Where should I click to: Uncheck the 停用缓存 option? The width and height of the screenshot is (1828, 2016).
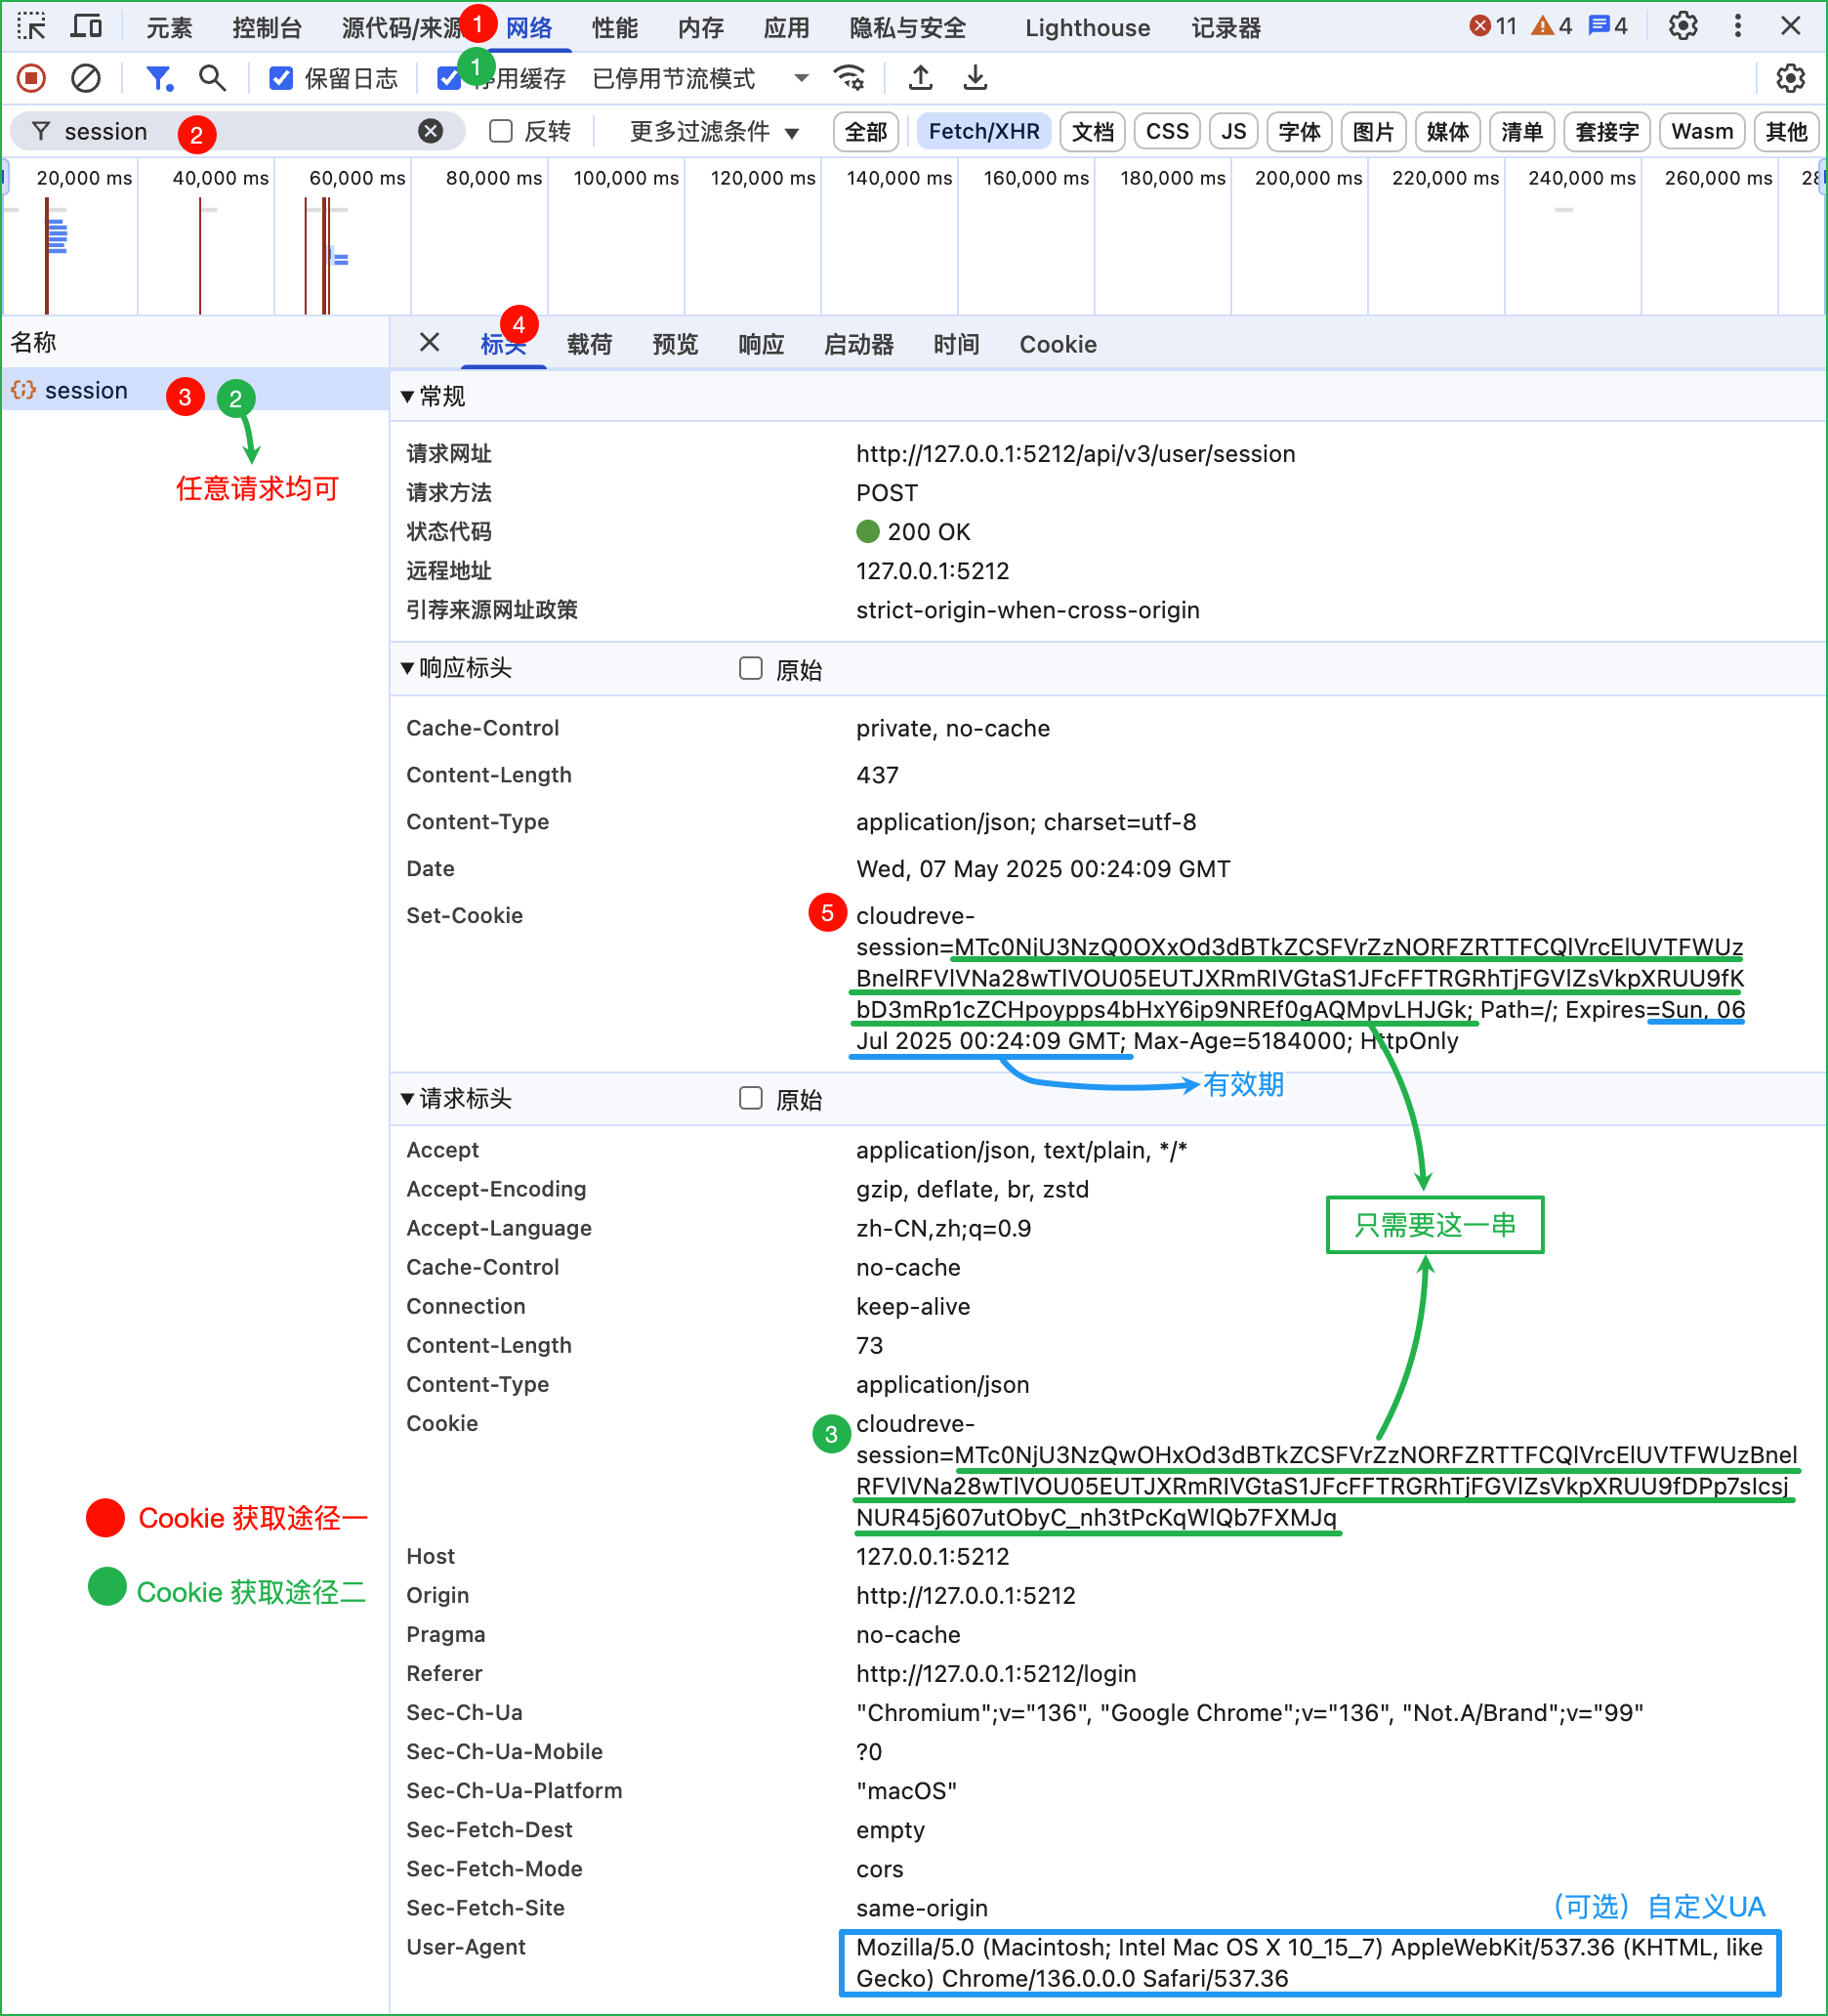[x=448, y=78]
